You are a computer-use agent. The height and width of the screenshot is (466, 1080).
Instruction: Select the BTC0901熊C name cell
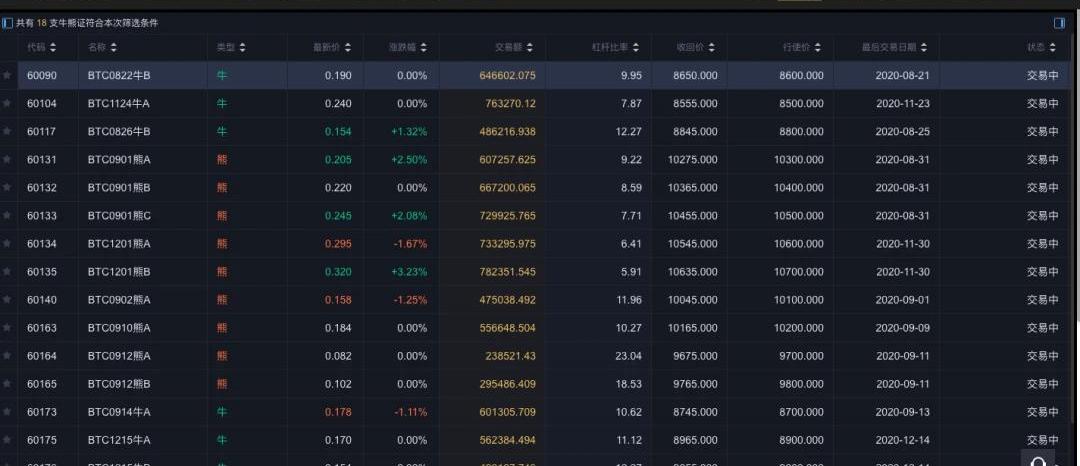point(119,216)
